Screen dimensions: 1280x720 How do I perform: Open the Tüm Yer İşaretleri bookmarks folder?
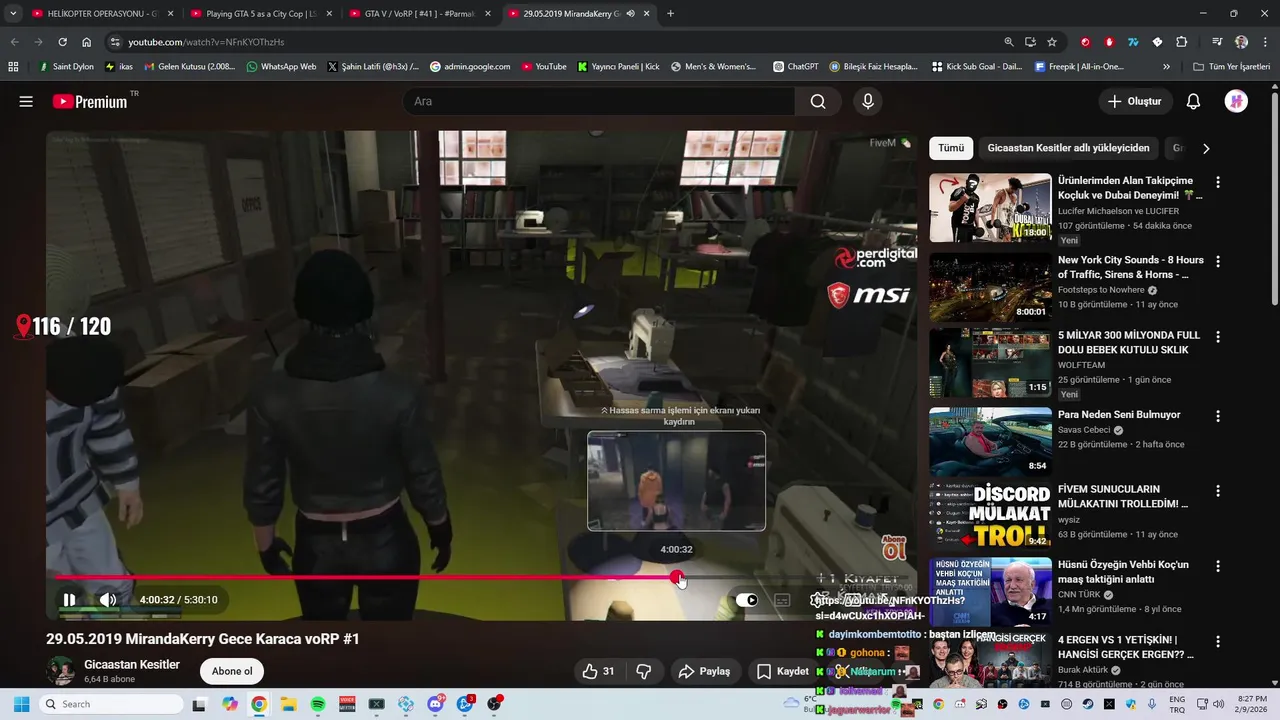pos(1232,67)
